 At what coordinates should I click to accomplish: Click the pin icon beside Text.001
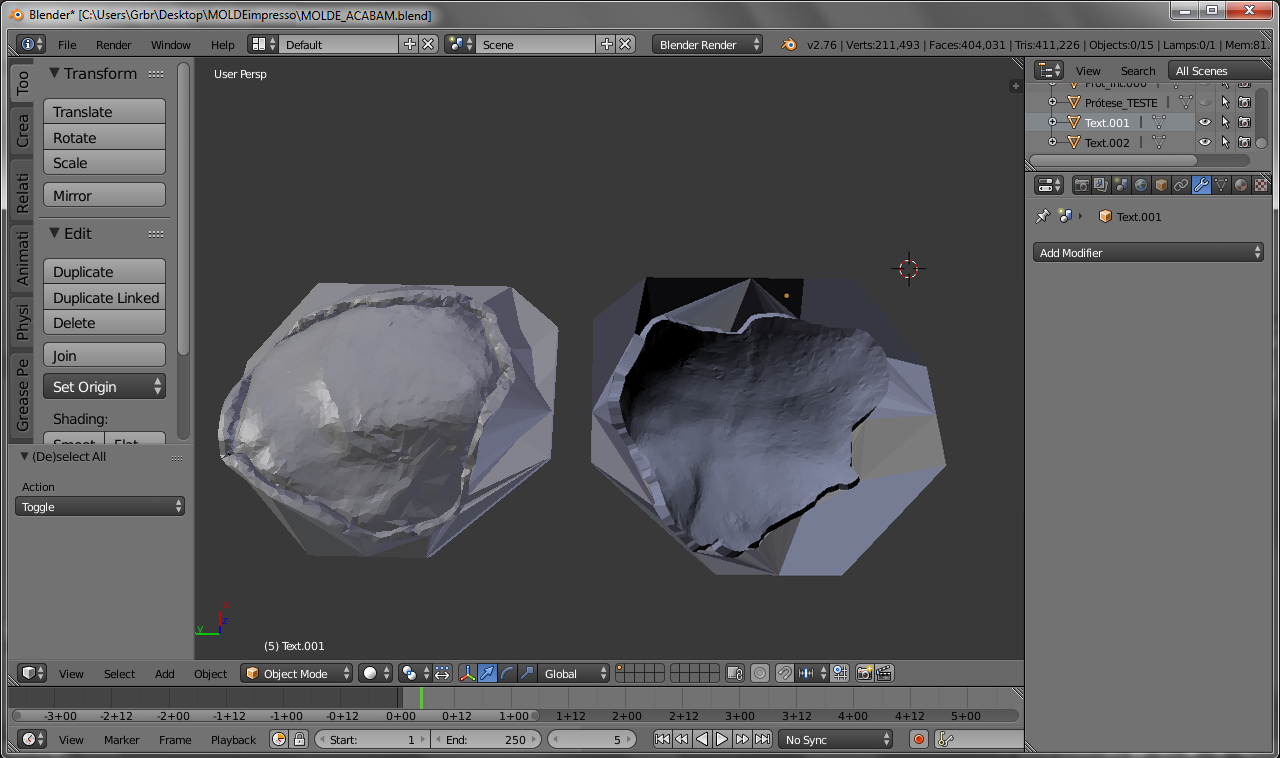pyautogui.click(x=1042, y=216)
